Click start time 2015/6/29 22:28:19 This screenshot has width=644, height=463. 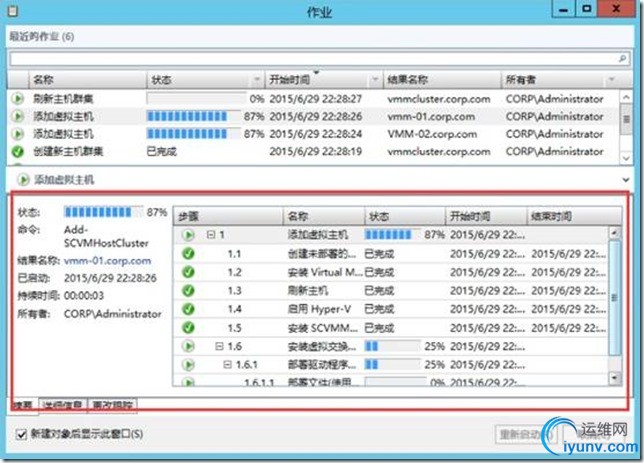coord(315,152)
